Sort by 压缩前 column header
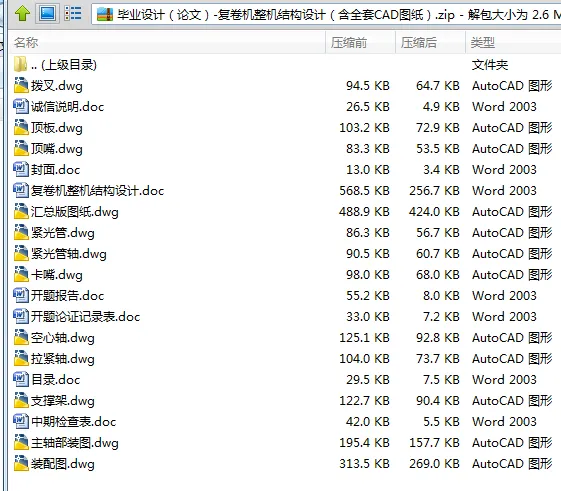Screen dimensions: 561x491 pos(360,43)
